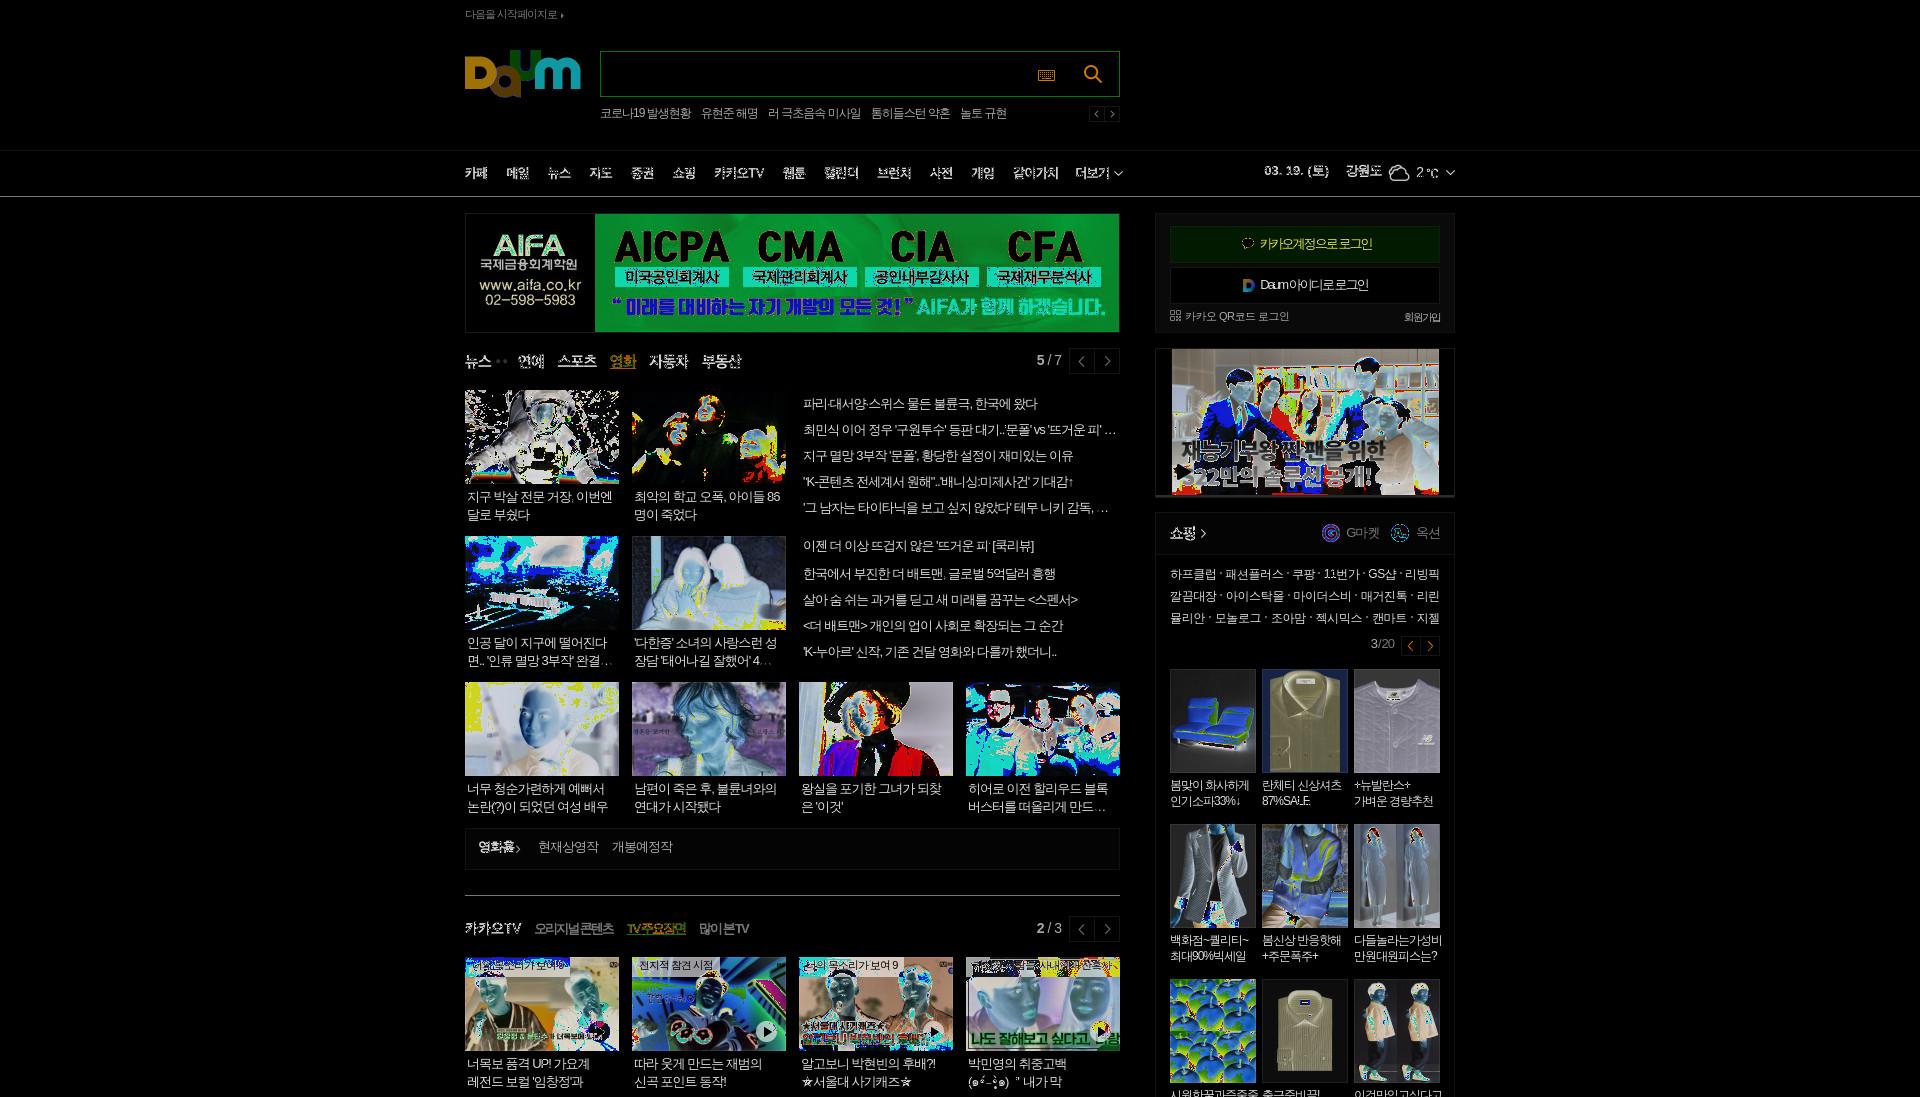Open 개봉예정작 movie link

point(642,847)
